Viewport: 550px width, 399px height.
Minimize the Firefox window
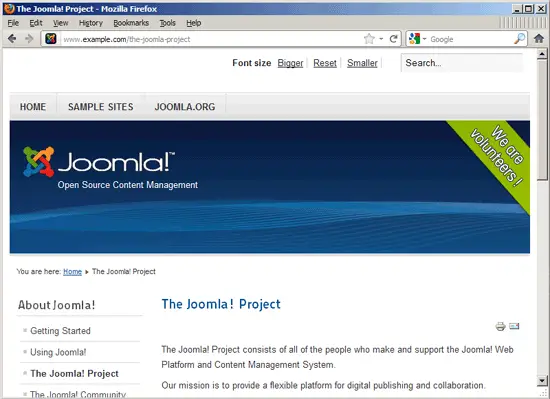click(516, 9)
